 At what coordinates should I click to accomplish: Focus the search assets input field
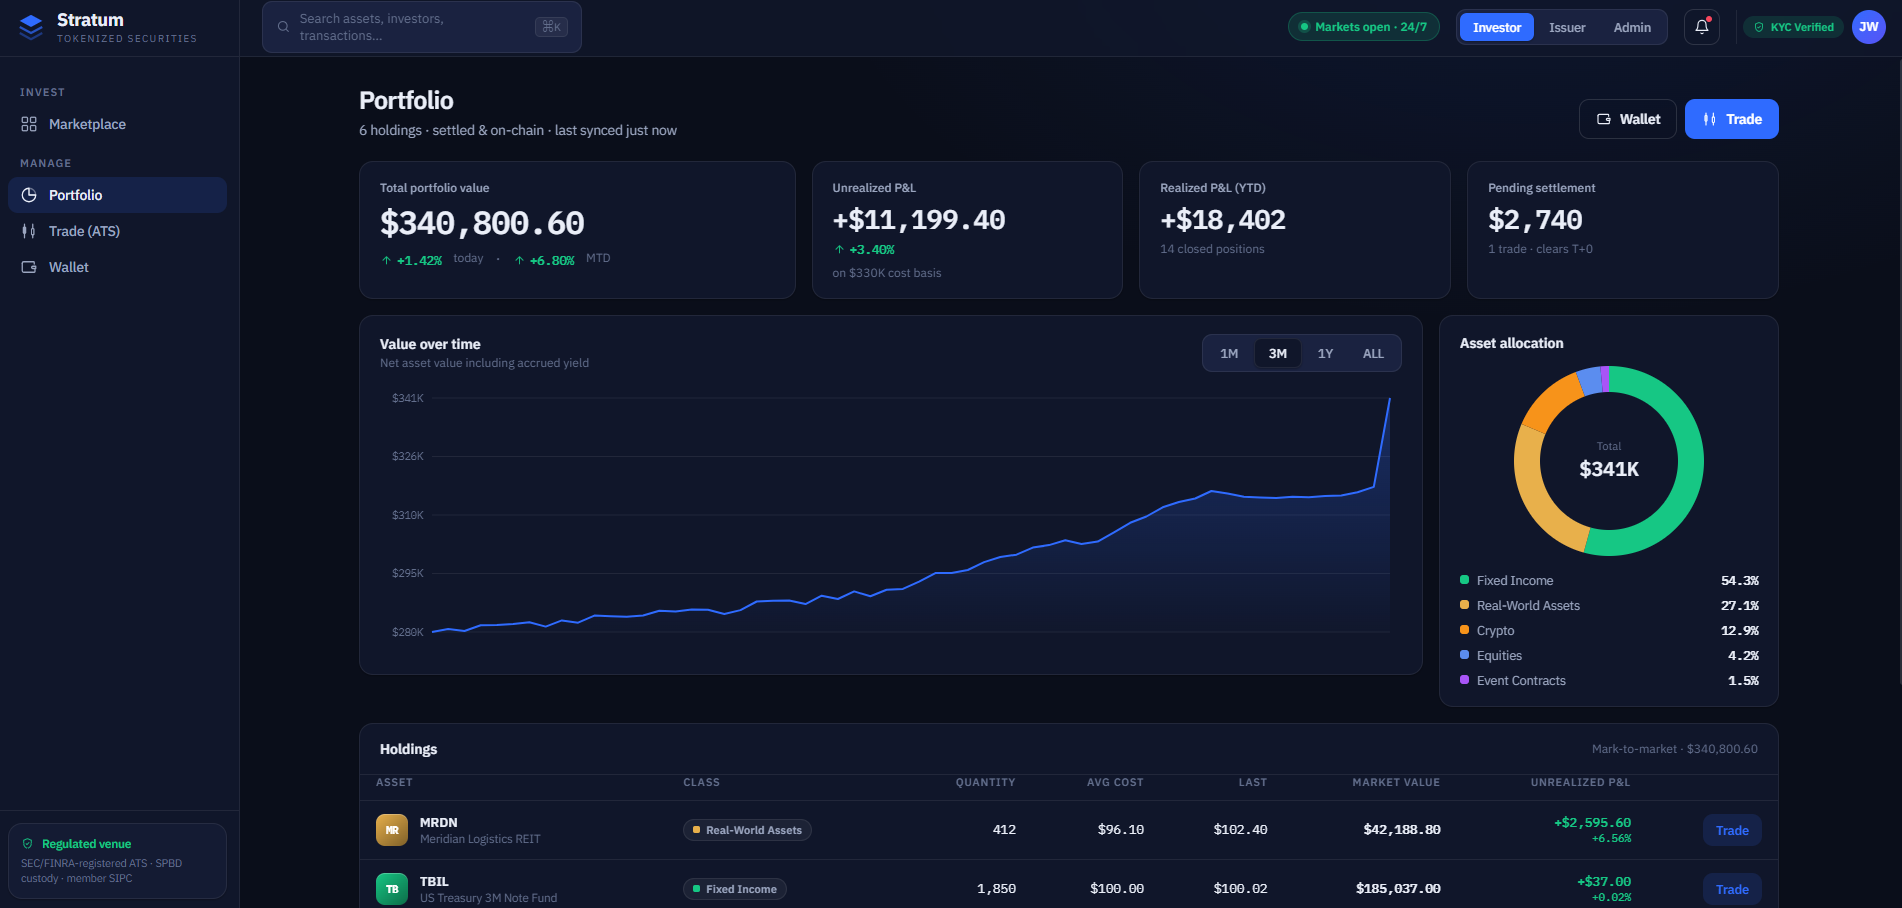(422, 27)
